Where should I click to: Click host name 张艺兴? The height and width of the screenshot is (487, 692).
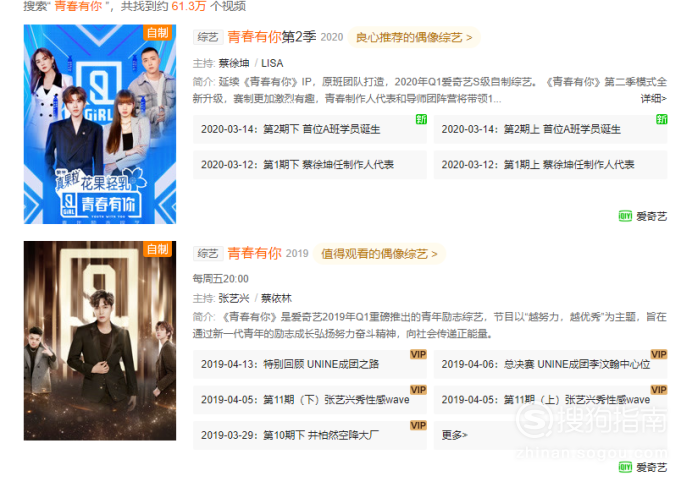234,298
